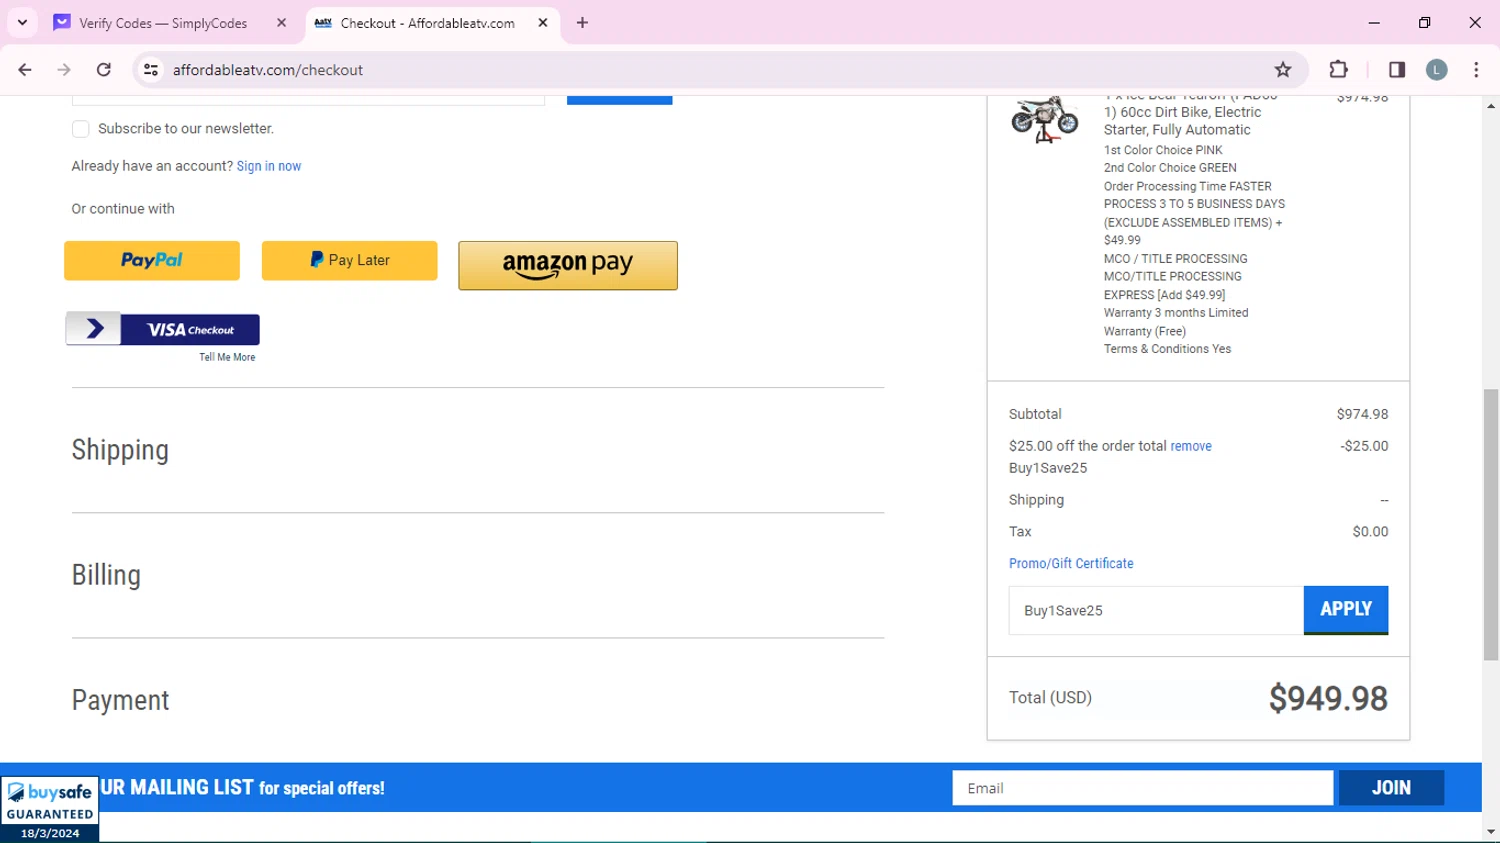Open the buySAFE Guaranteed badge
1500x843 pixels.
[50, 809]
